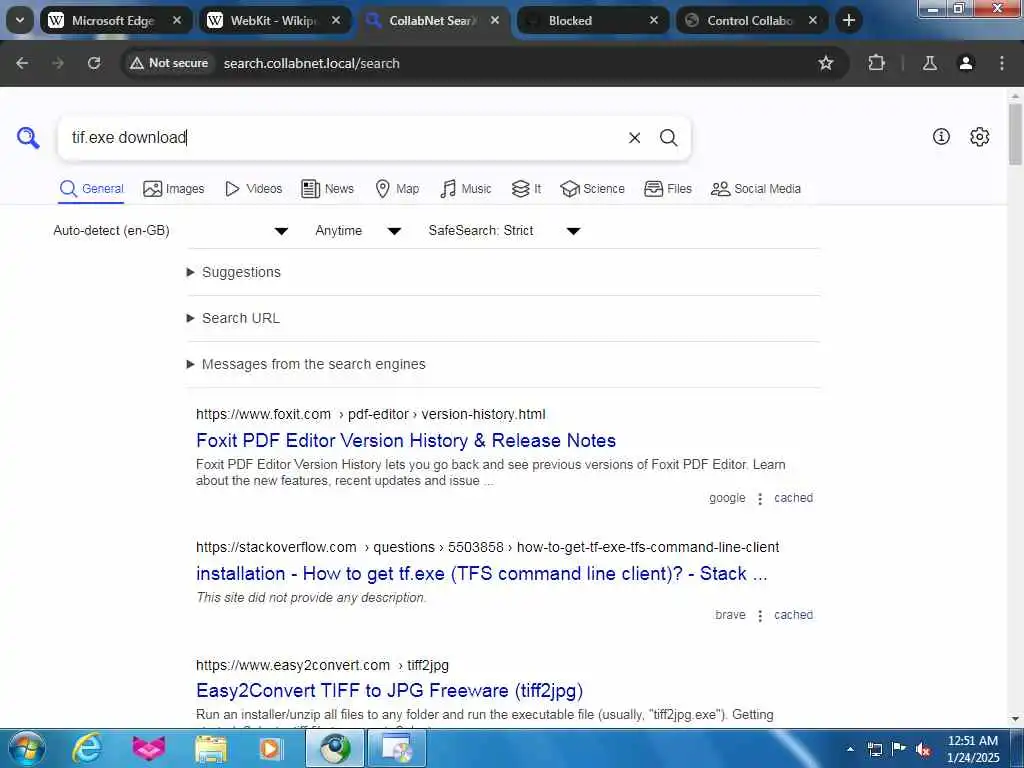Screen dimensions: 1024x768
Task: Show hidden system tray icons
Action: (x=850, y=749)
